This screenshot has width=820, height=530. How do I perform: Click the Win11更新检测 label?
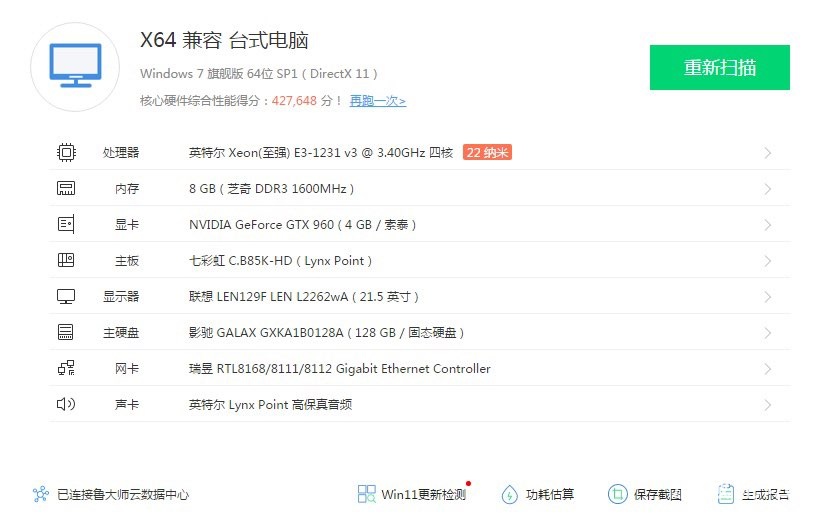click(424, 494)
